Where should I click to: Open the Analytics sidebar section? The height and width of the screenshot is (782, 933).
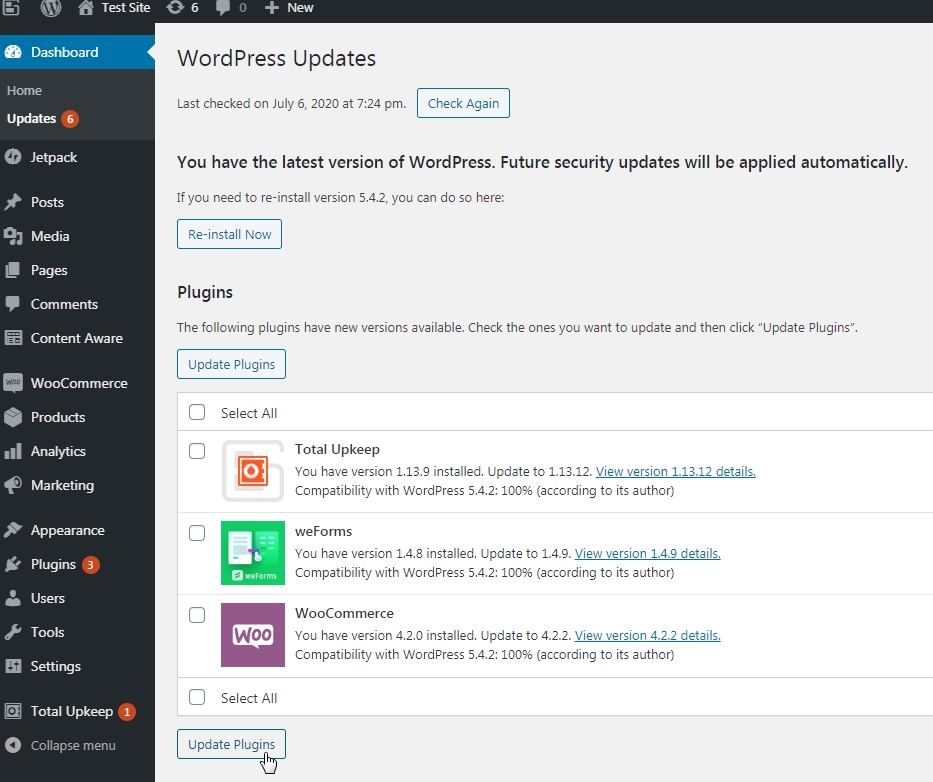point(58,451)
